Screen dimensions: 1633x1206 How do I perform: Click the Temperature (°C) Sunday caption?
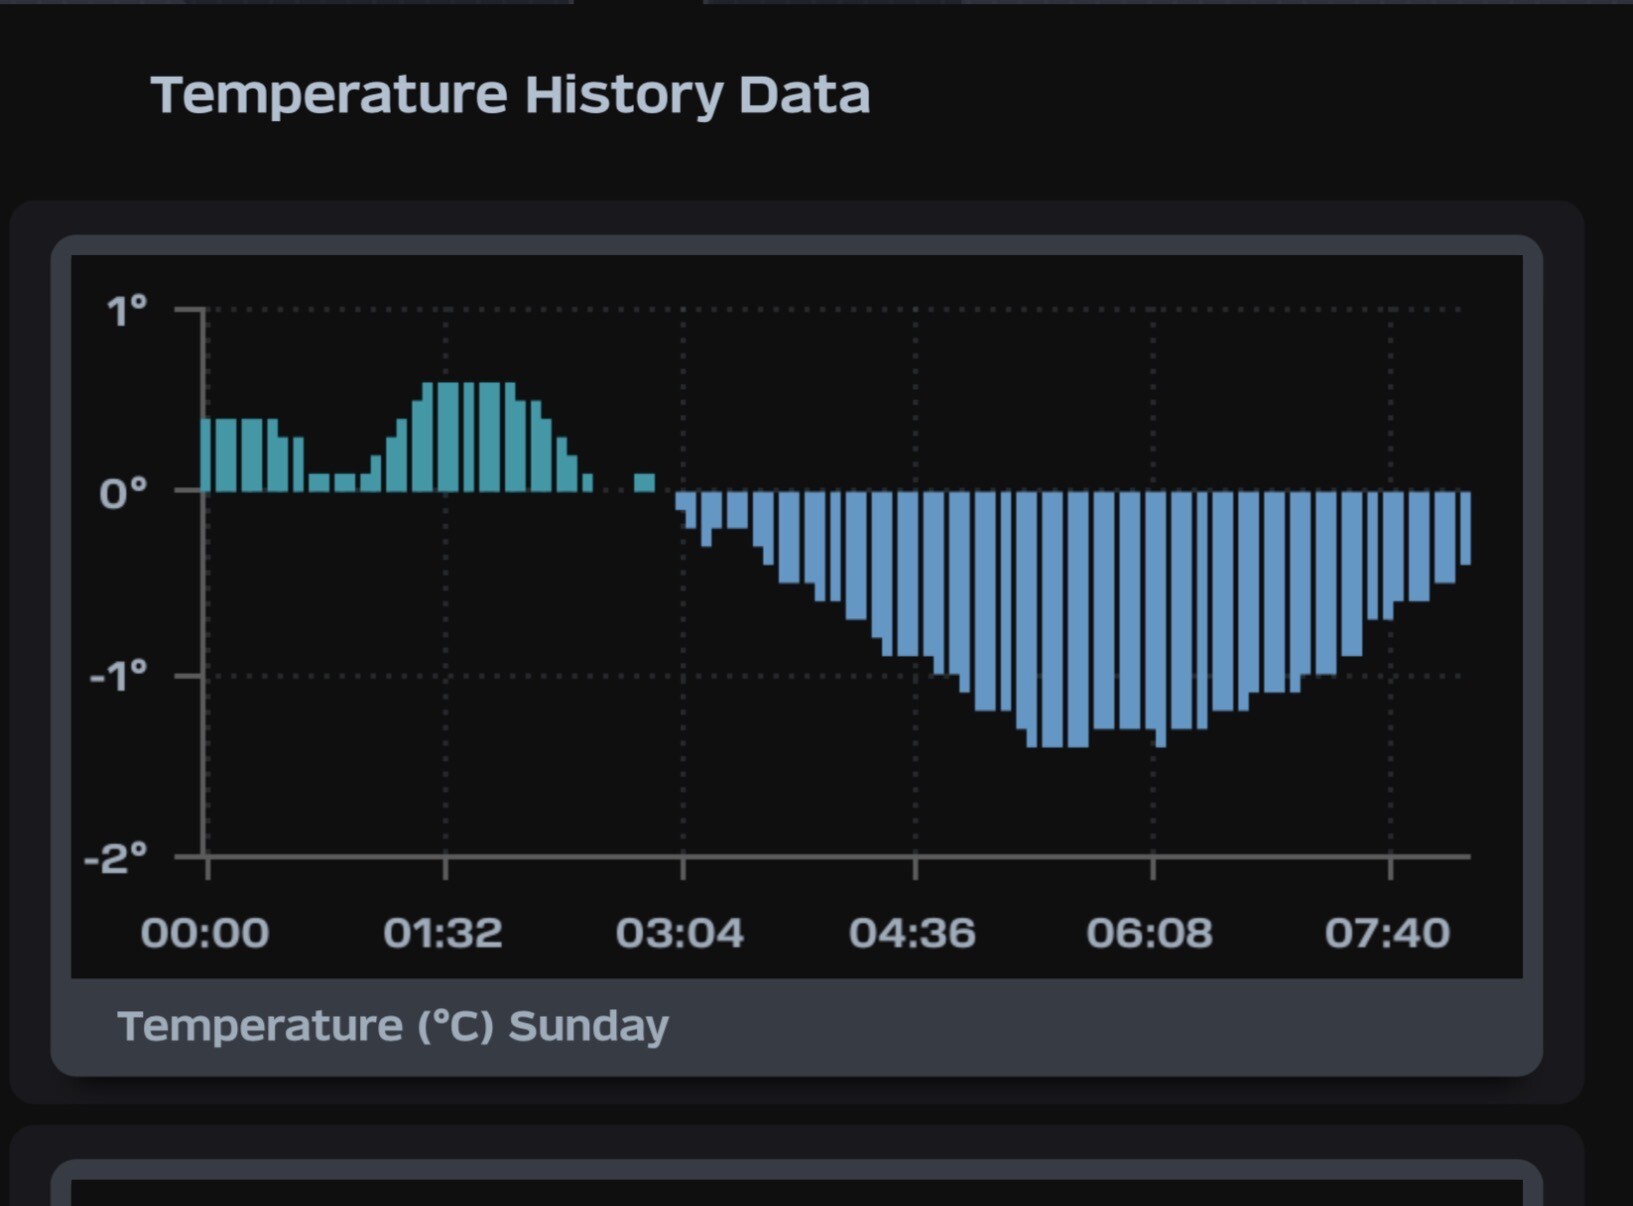[393, 1026]
